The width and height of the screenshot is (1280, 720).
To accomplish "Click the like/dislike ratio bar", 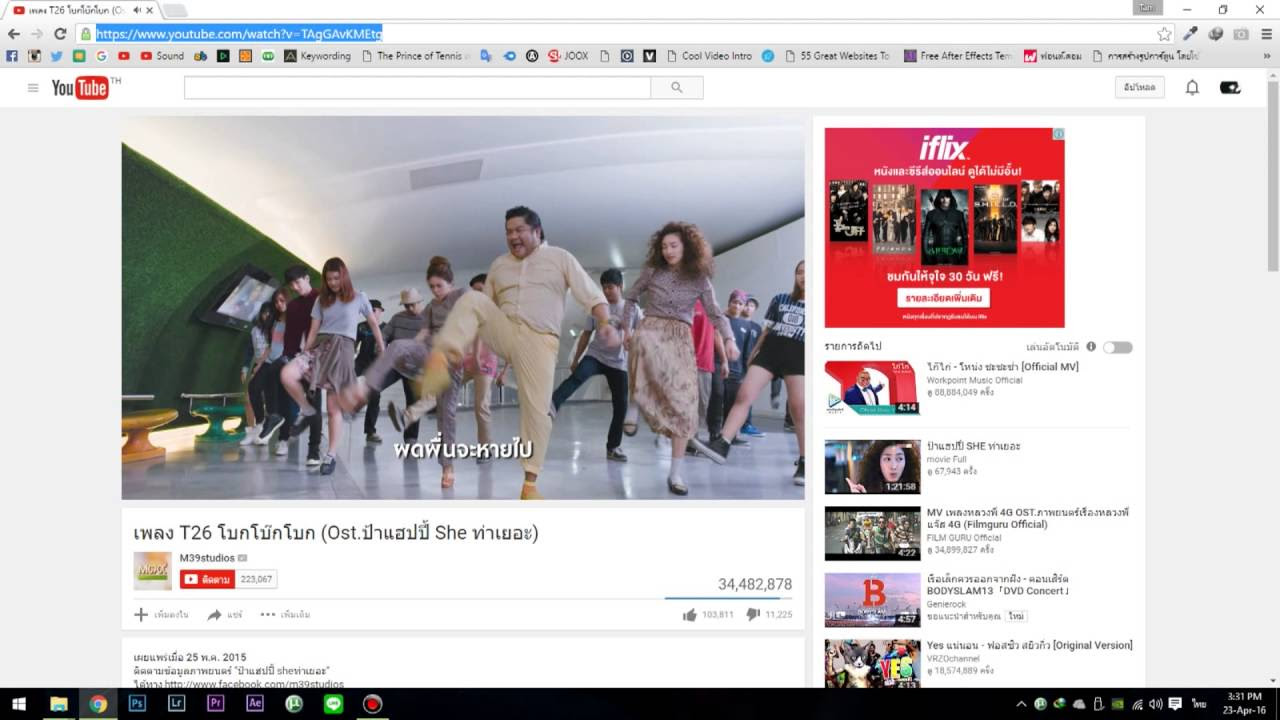I will [728, 598].
